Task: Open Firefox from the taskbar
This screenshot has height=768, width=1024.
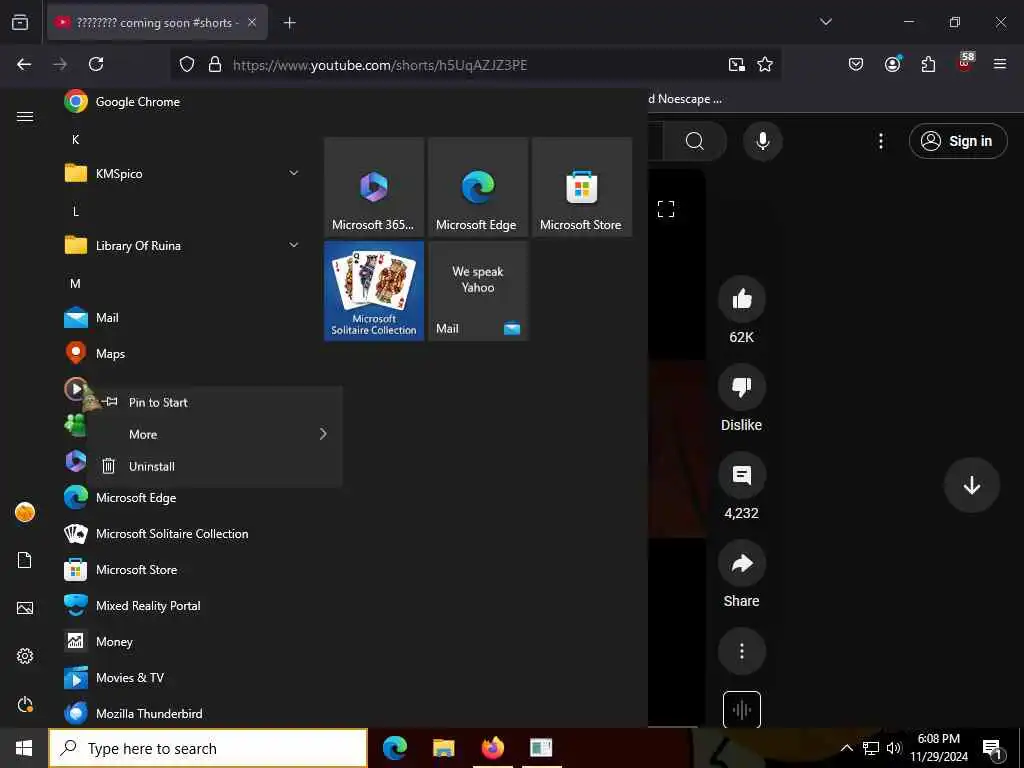Action: pos(492,748)
